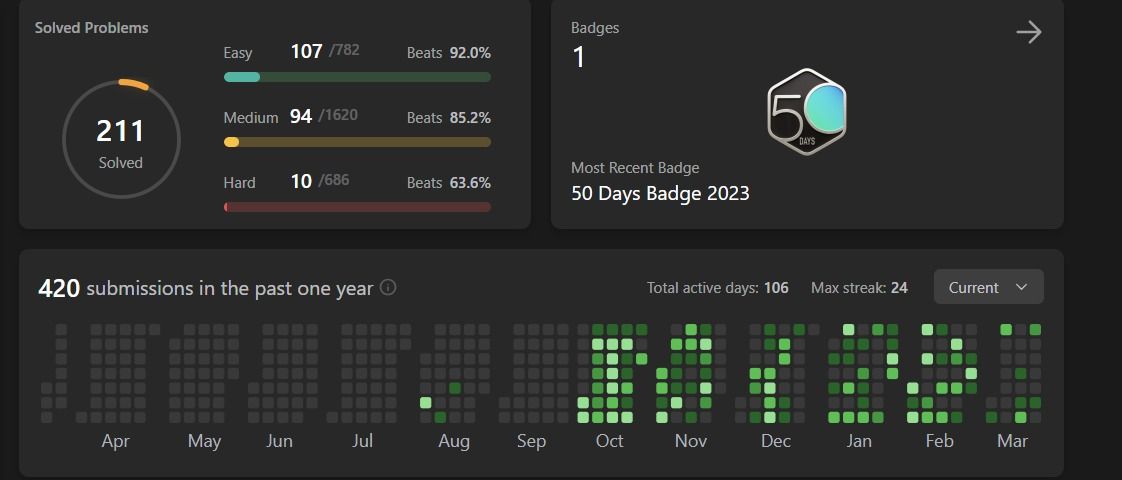The width and height of the screenshot is (1122, 480).
Task: Click the Jan month label in heatmap
Action: coord(858,441)
